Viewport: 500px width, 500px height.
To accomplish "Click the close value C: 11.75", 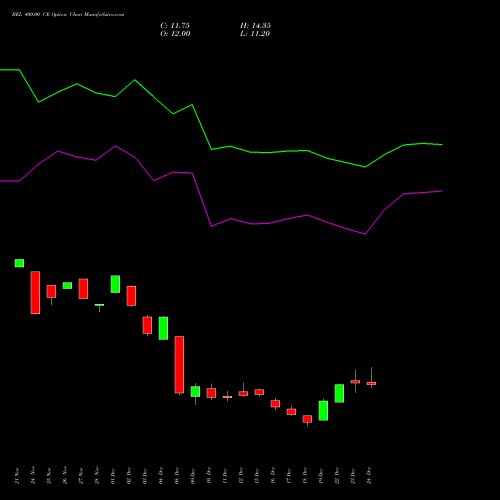I will (175, 26).
